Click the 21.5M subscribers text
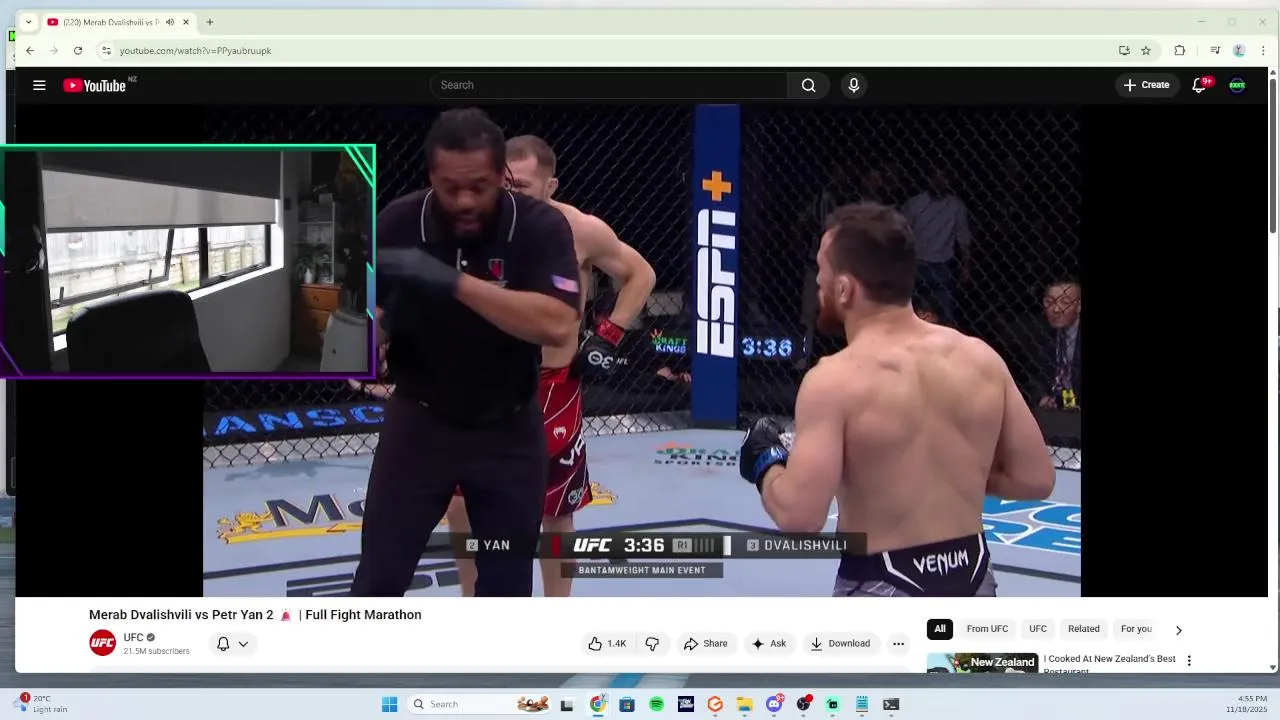1280x720 pixels. [156, 651]
